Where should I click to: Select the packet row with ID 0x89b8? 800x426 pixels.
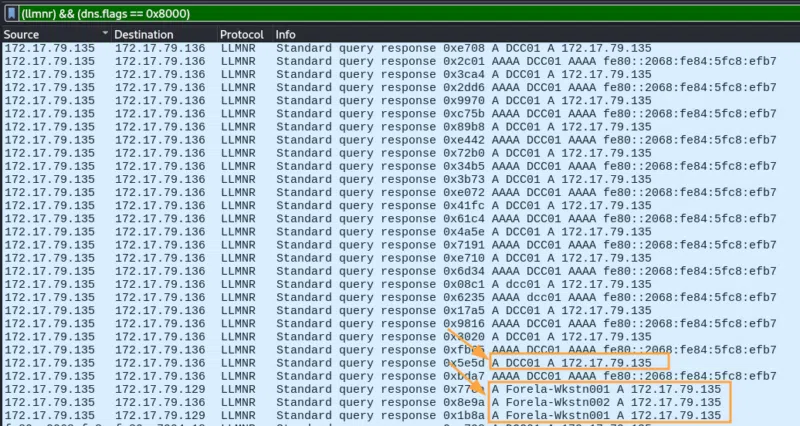pos(401,127)
